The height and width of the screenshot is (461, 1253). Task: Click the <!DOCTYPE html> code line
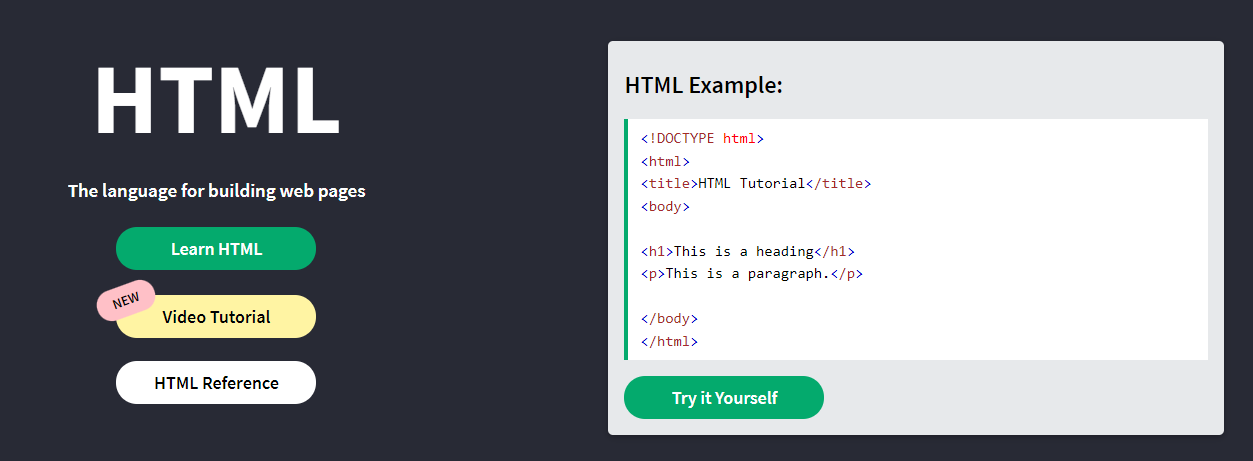coord(702,139)
